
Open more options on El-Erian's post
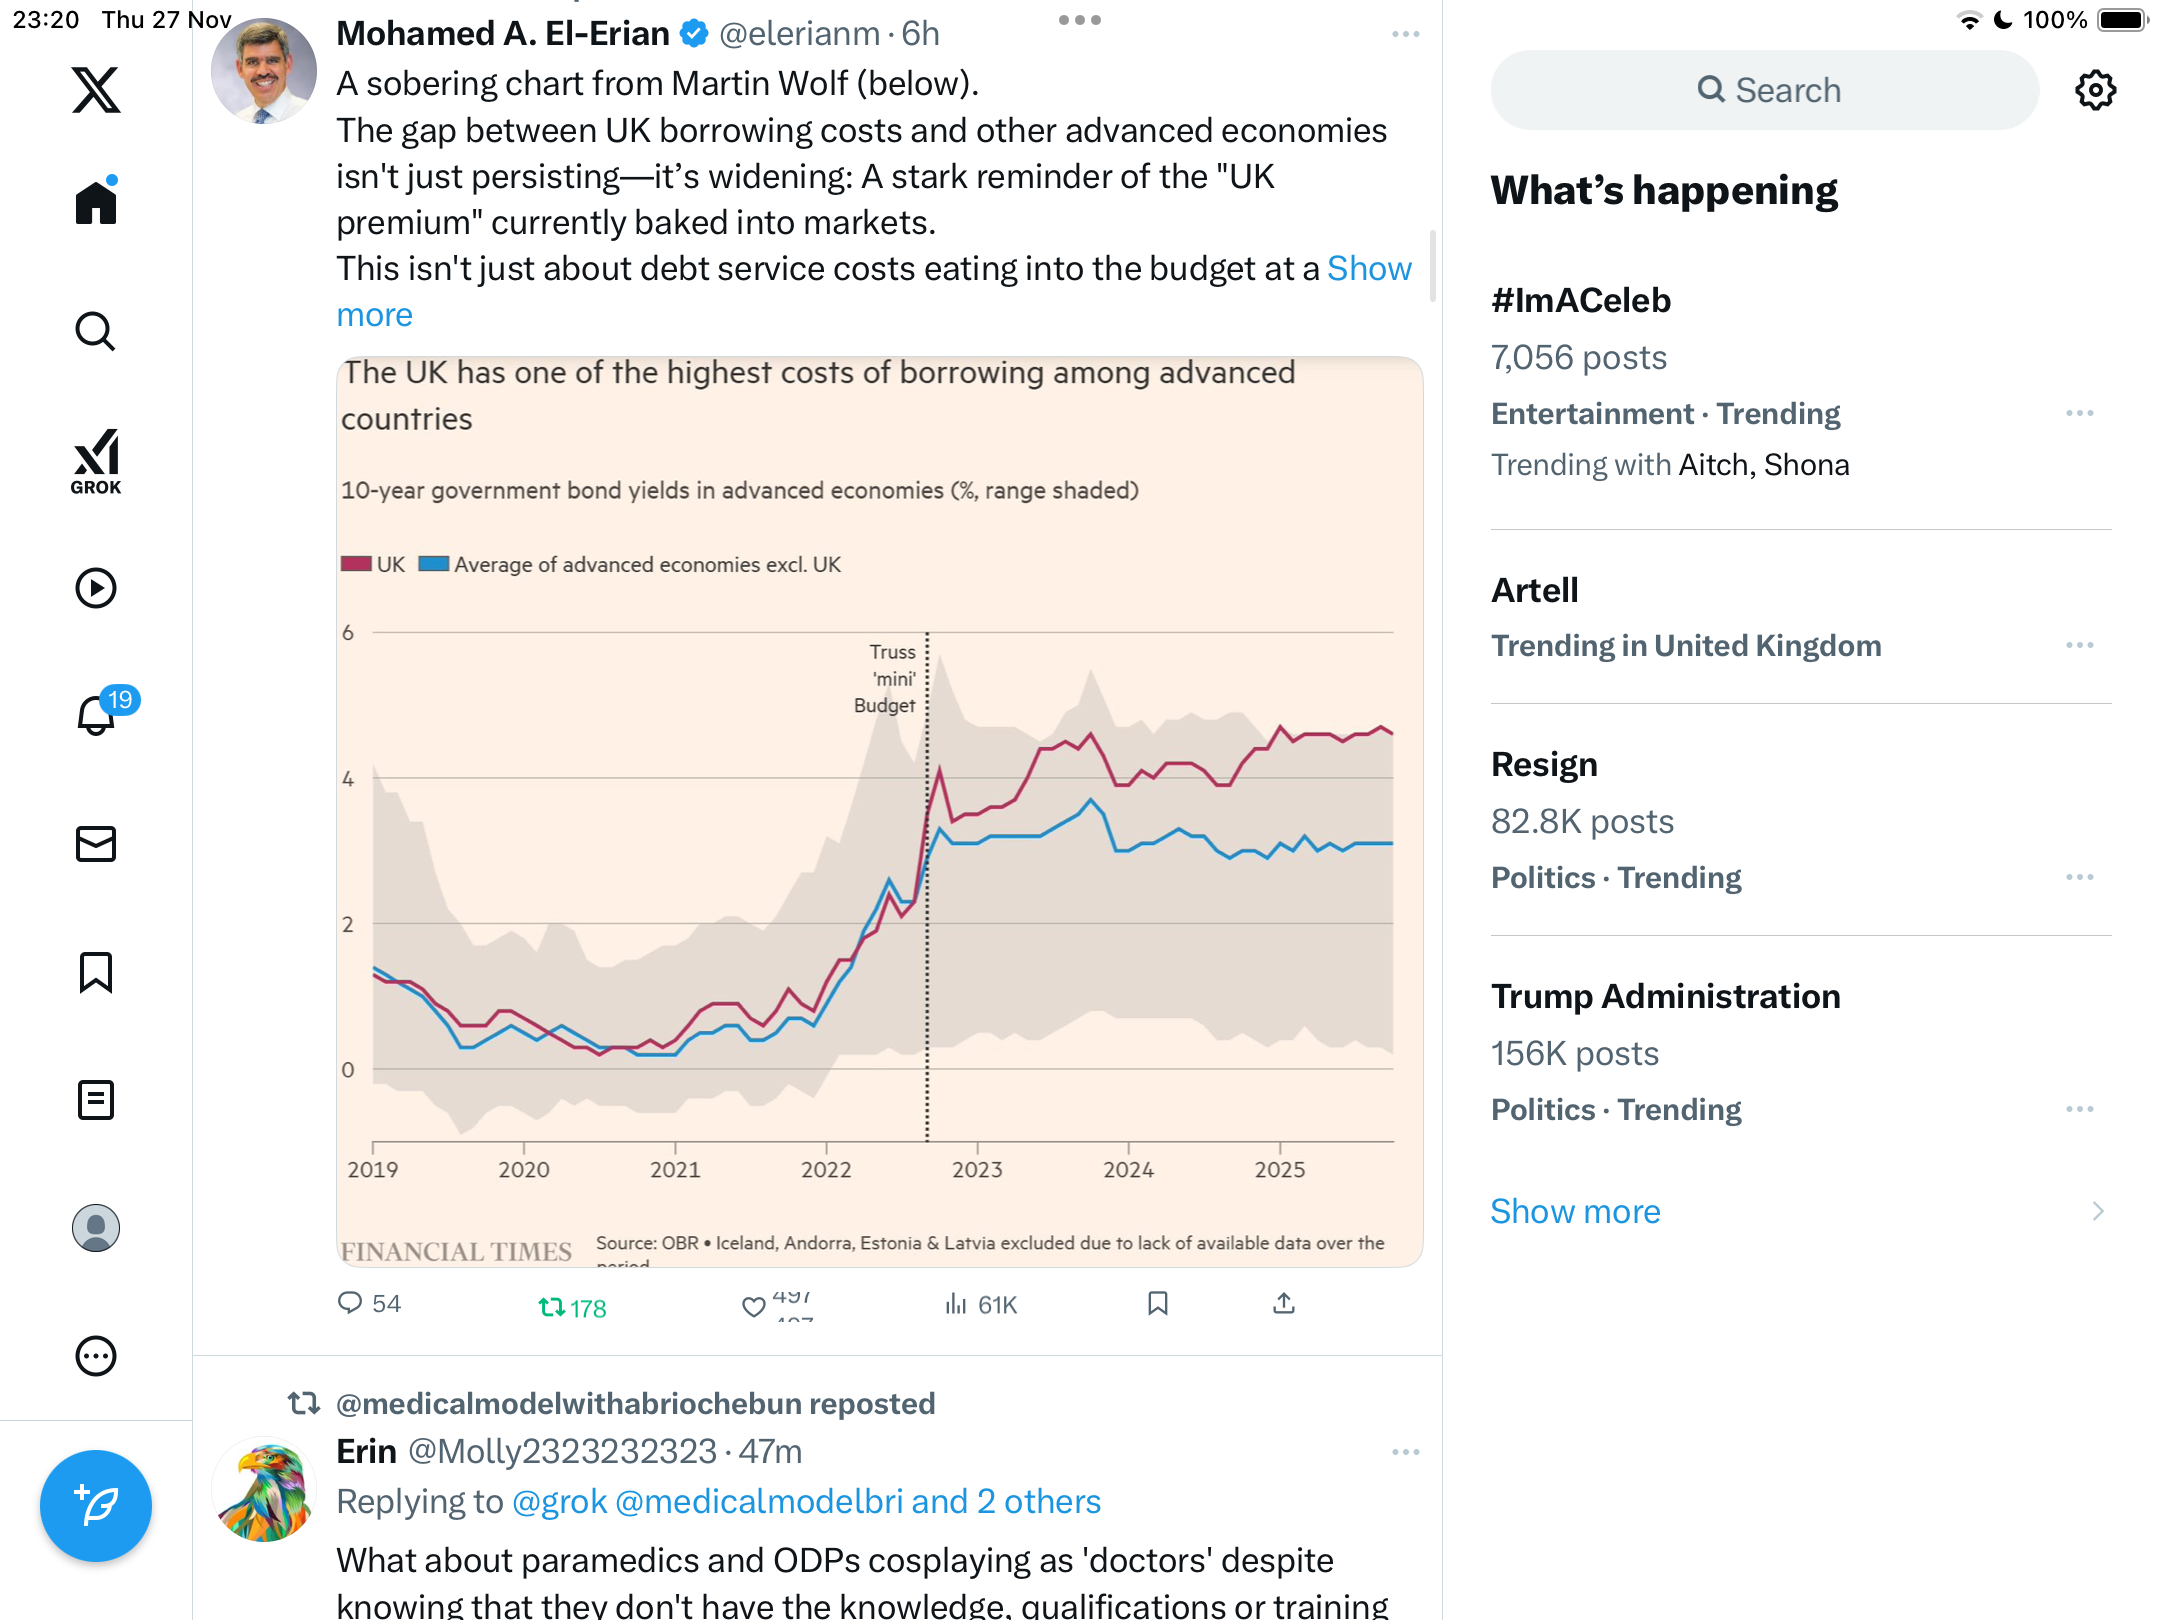[1405, 34]
